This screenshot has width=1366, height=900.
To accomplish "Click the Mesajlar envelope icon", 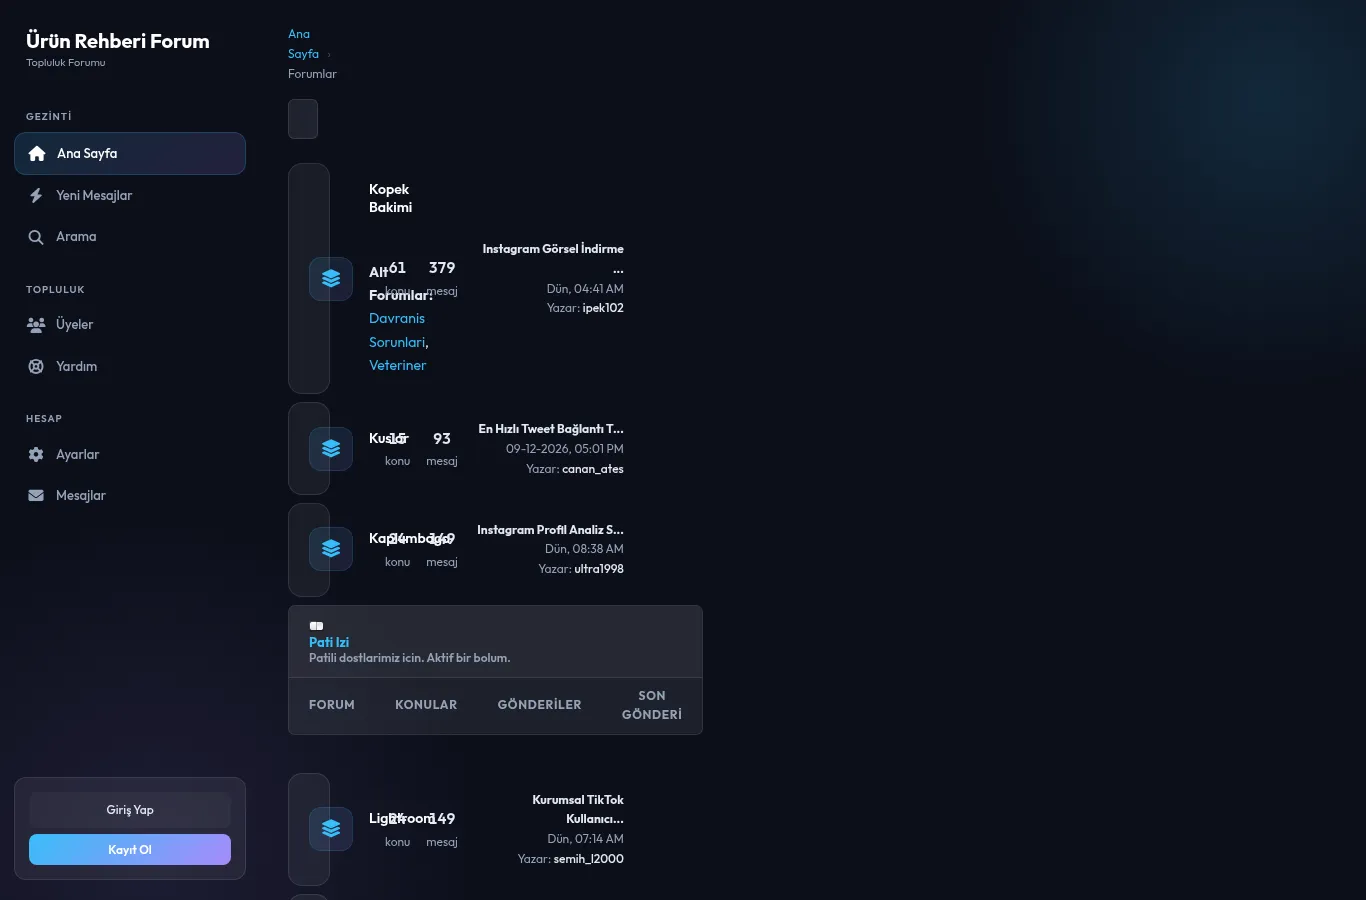I will coord(36,496).
